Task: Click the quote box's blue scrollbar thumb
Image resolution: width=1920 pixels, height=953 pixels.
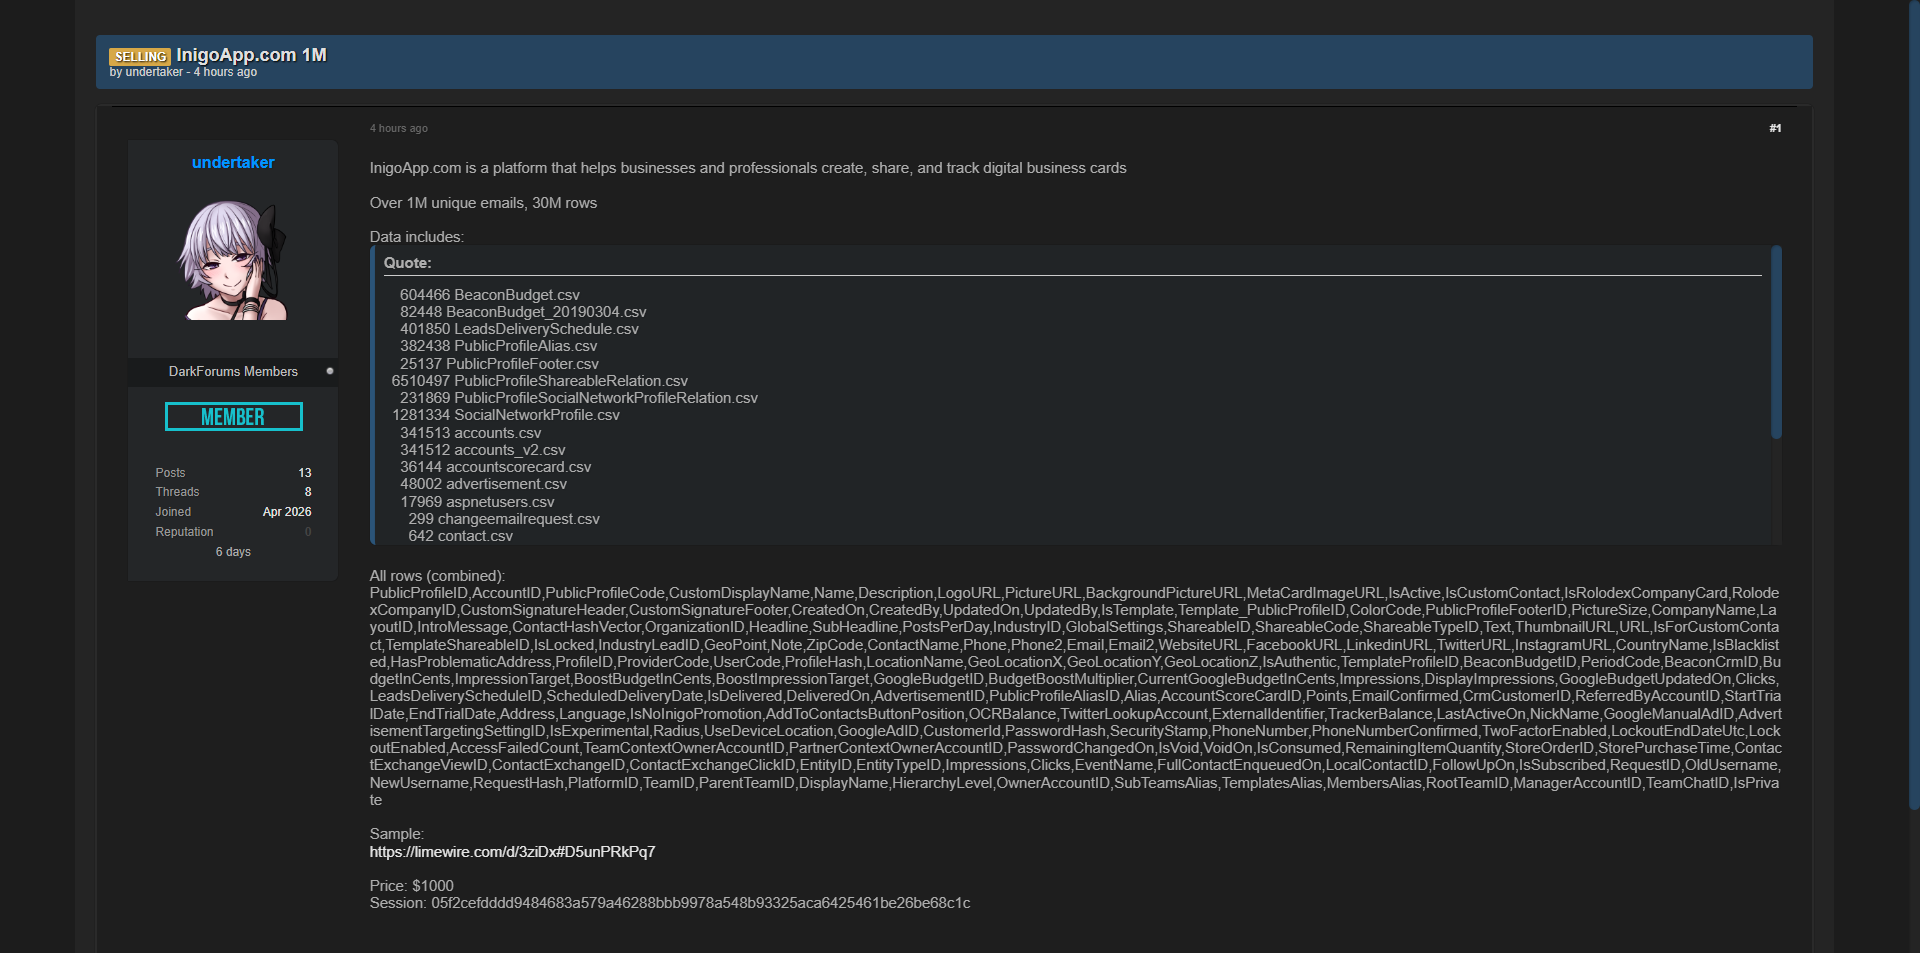Action: (1776, 341)
